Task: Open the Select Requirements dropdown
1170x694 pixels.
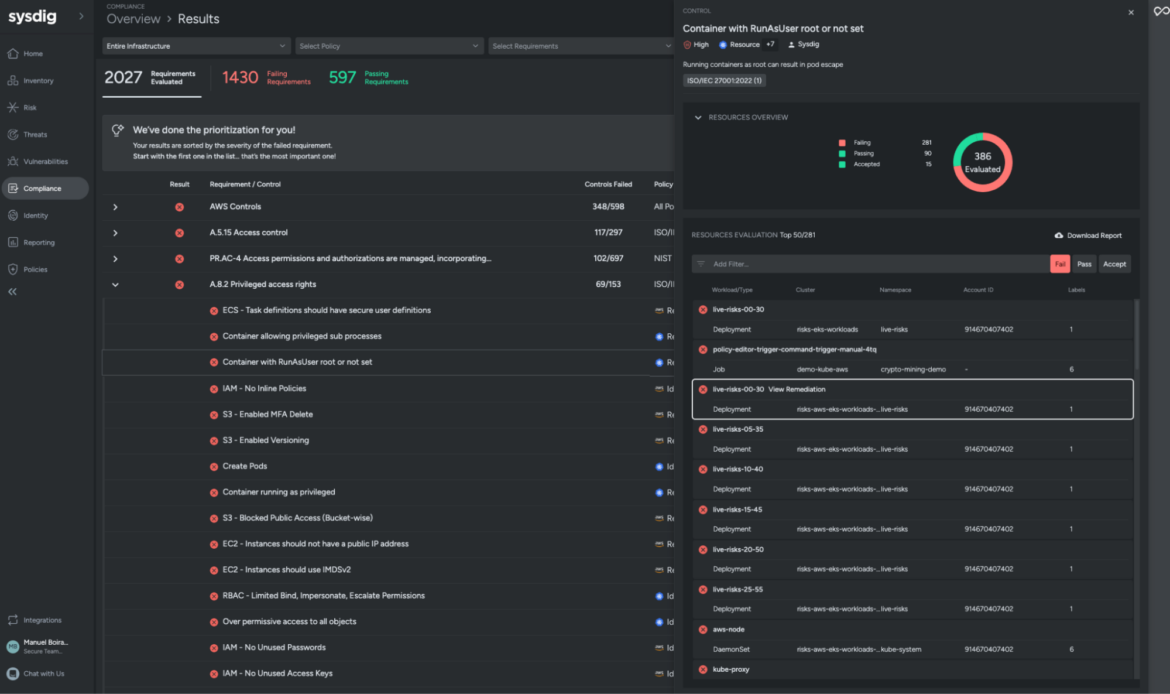Action: [581, 46]
